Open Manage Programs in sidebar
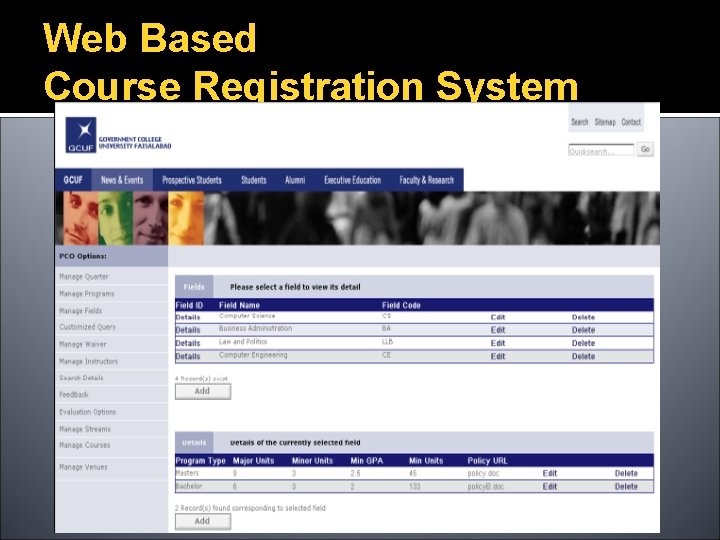 point(87,294)
